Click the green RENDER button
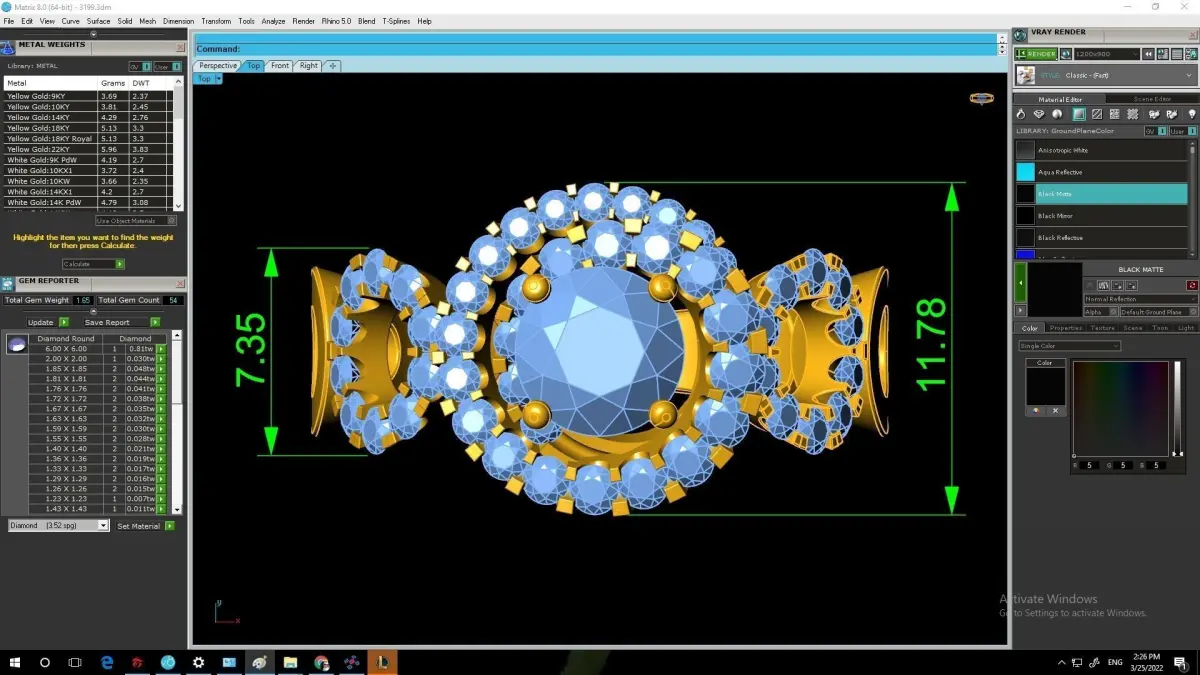Viewport: 1200px width, 675px height. tap(1035, 54)
